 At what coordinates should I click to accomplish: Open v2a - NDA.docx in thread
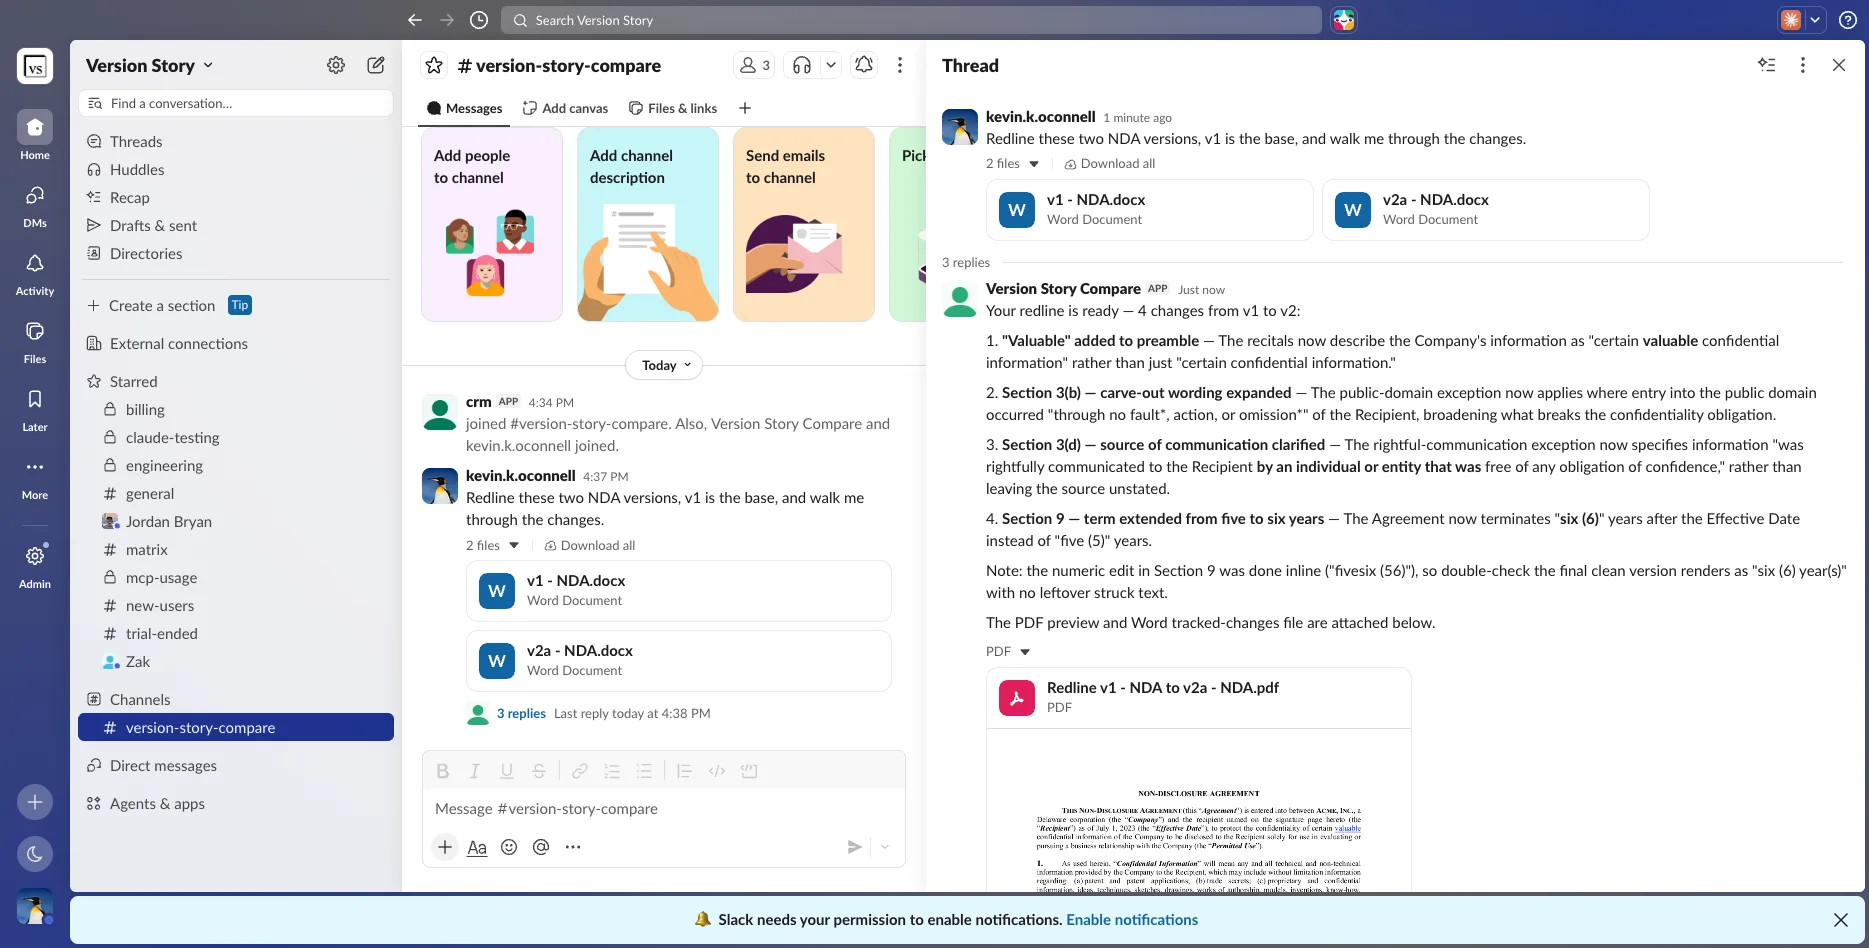1485,210
